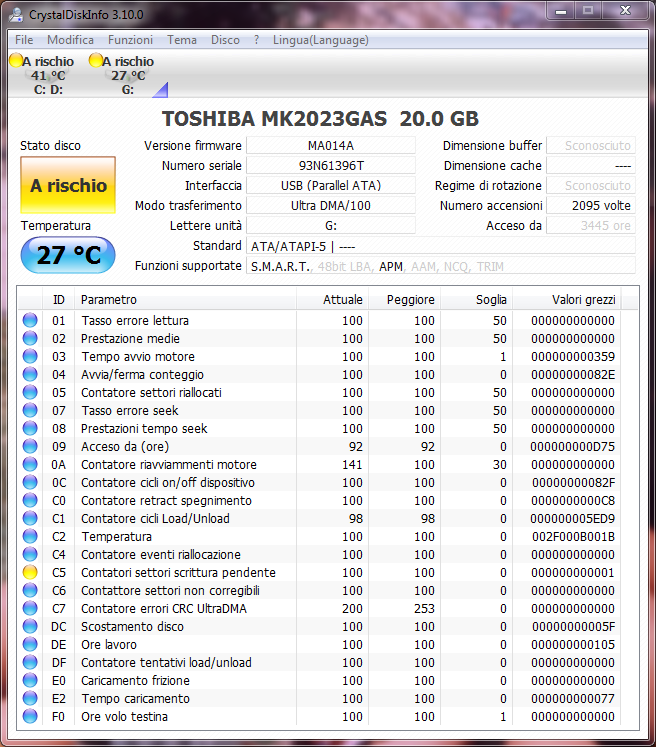Viewport: 656px width, 747px height.
Task: Open the Tema menu
Action: [182, 40]
